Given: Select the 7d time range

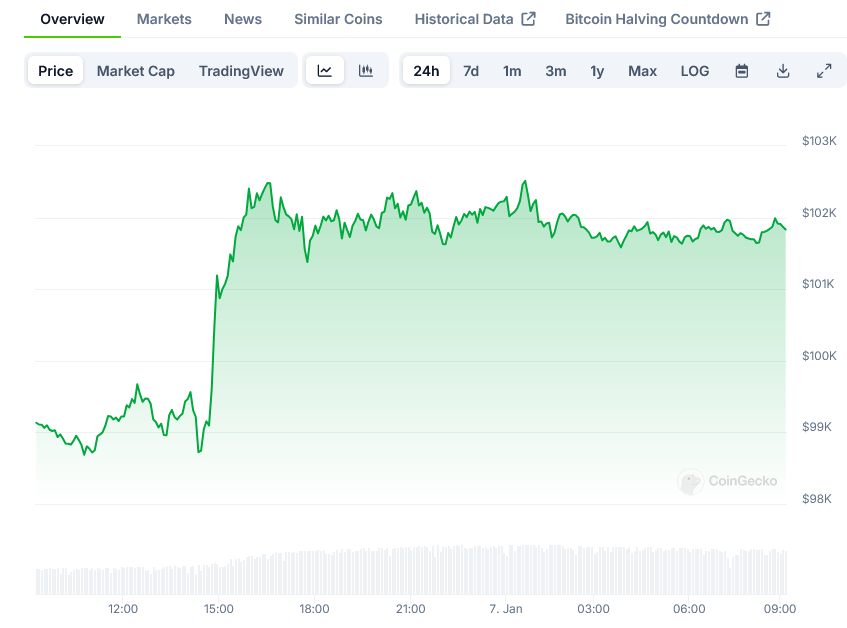Looking at the screenshot, I should tap(471, 71).
